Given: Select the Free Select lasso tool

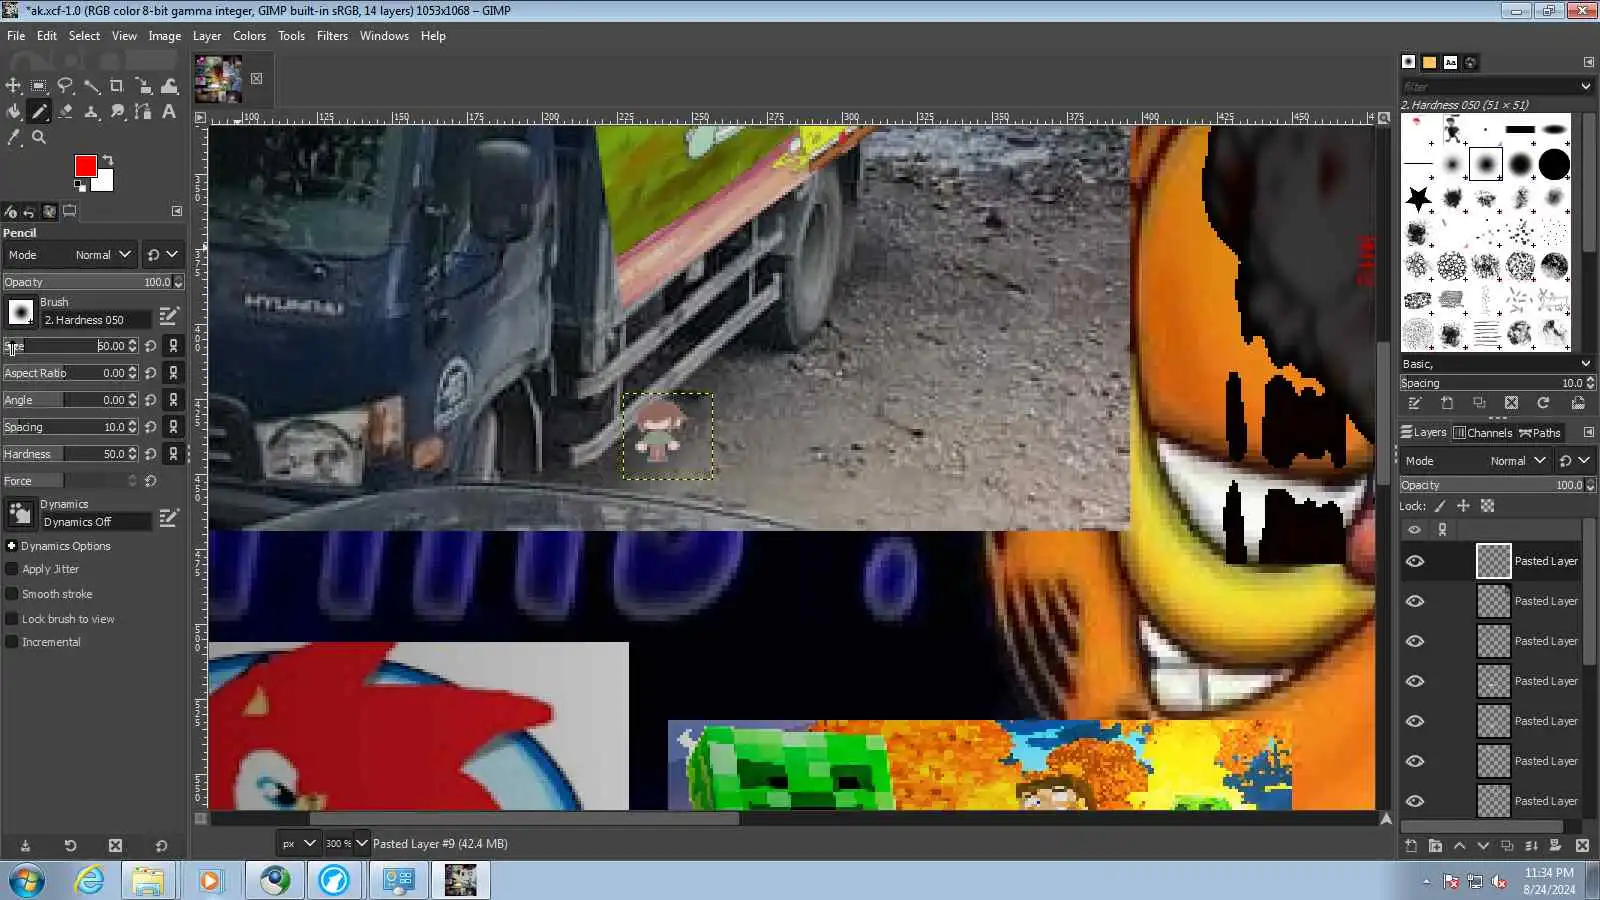Looking at the screenshot, I should pyautogui.click(x=65, y=86).
